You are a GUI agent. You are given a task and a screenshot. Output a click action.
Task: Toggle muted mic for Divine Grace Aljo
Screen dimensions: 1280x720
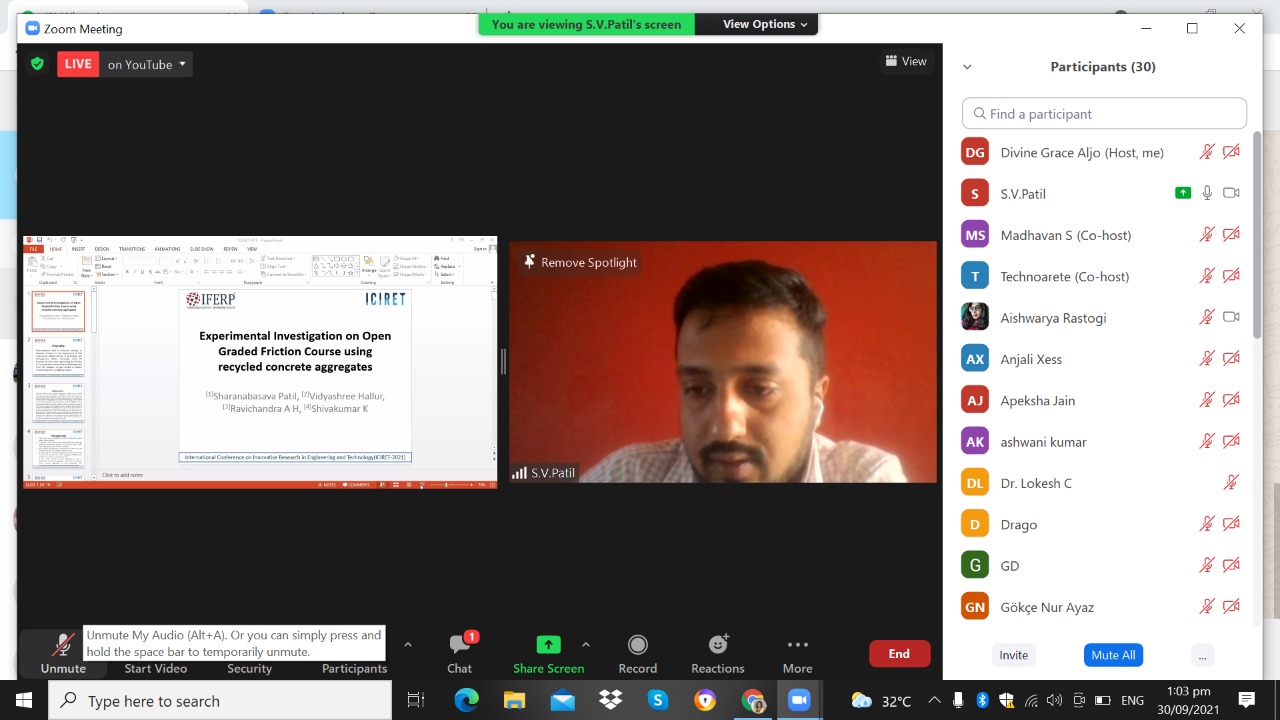pyautogui.click(x=1207, y=152)
